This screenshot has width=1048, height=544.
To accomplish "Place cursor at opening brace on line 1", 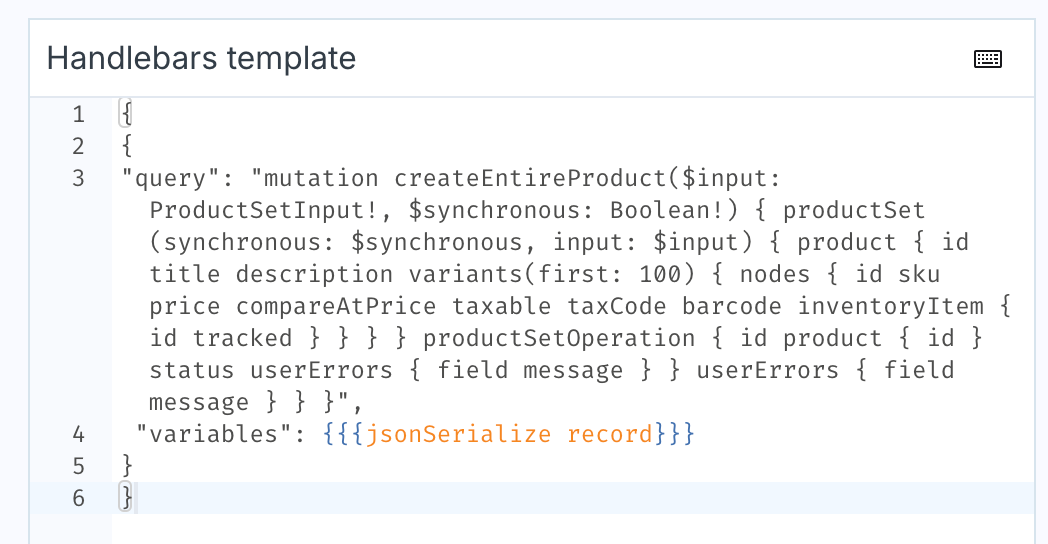I will pos(126,114).
